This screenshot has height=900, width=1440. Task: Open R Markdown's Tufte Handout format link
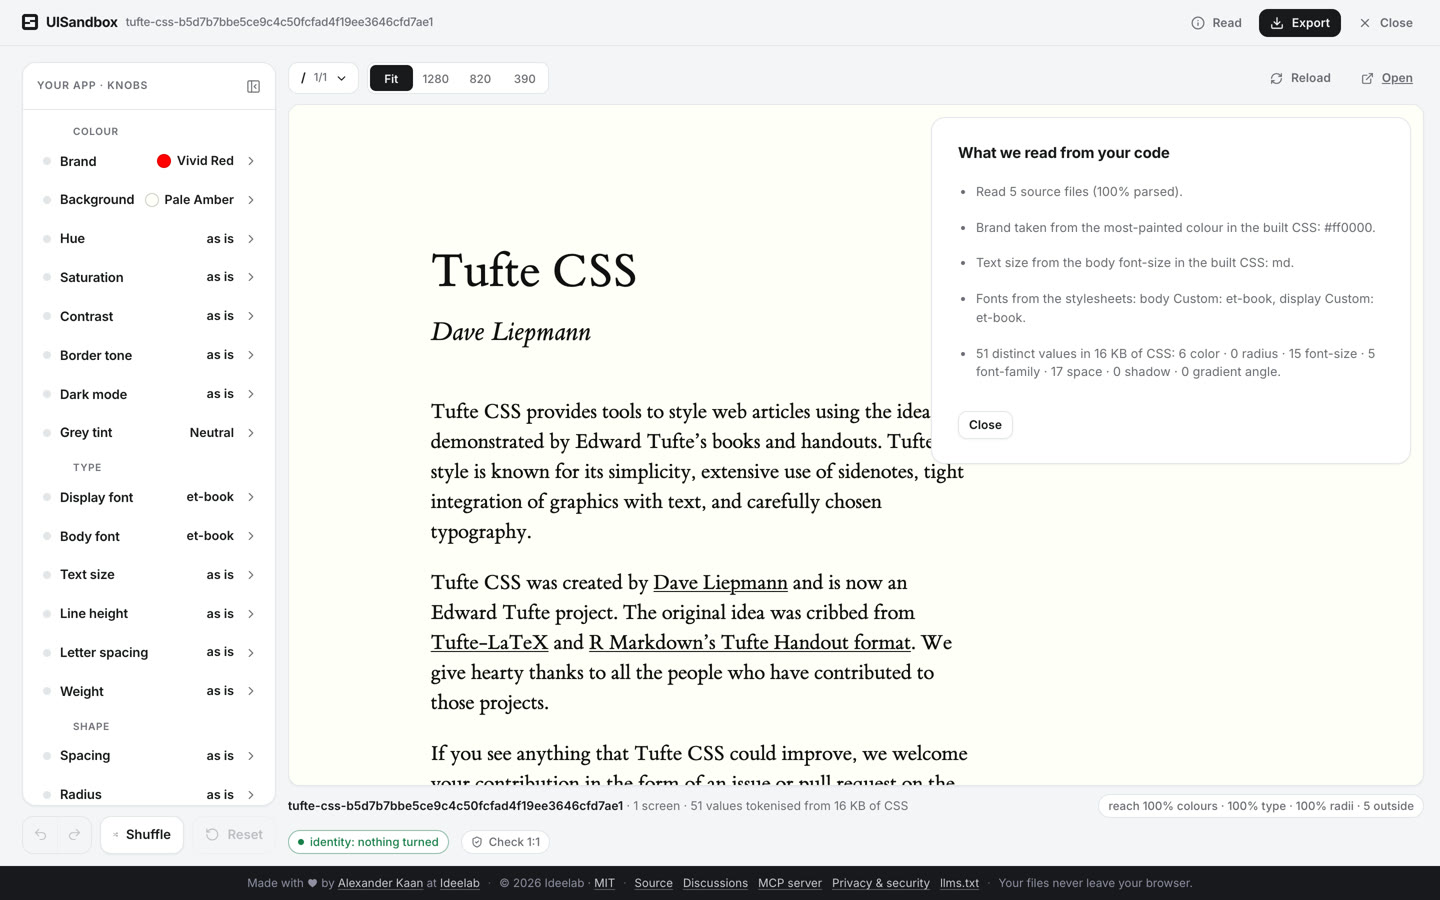(750, 643)
